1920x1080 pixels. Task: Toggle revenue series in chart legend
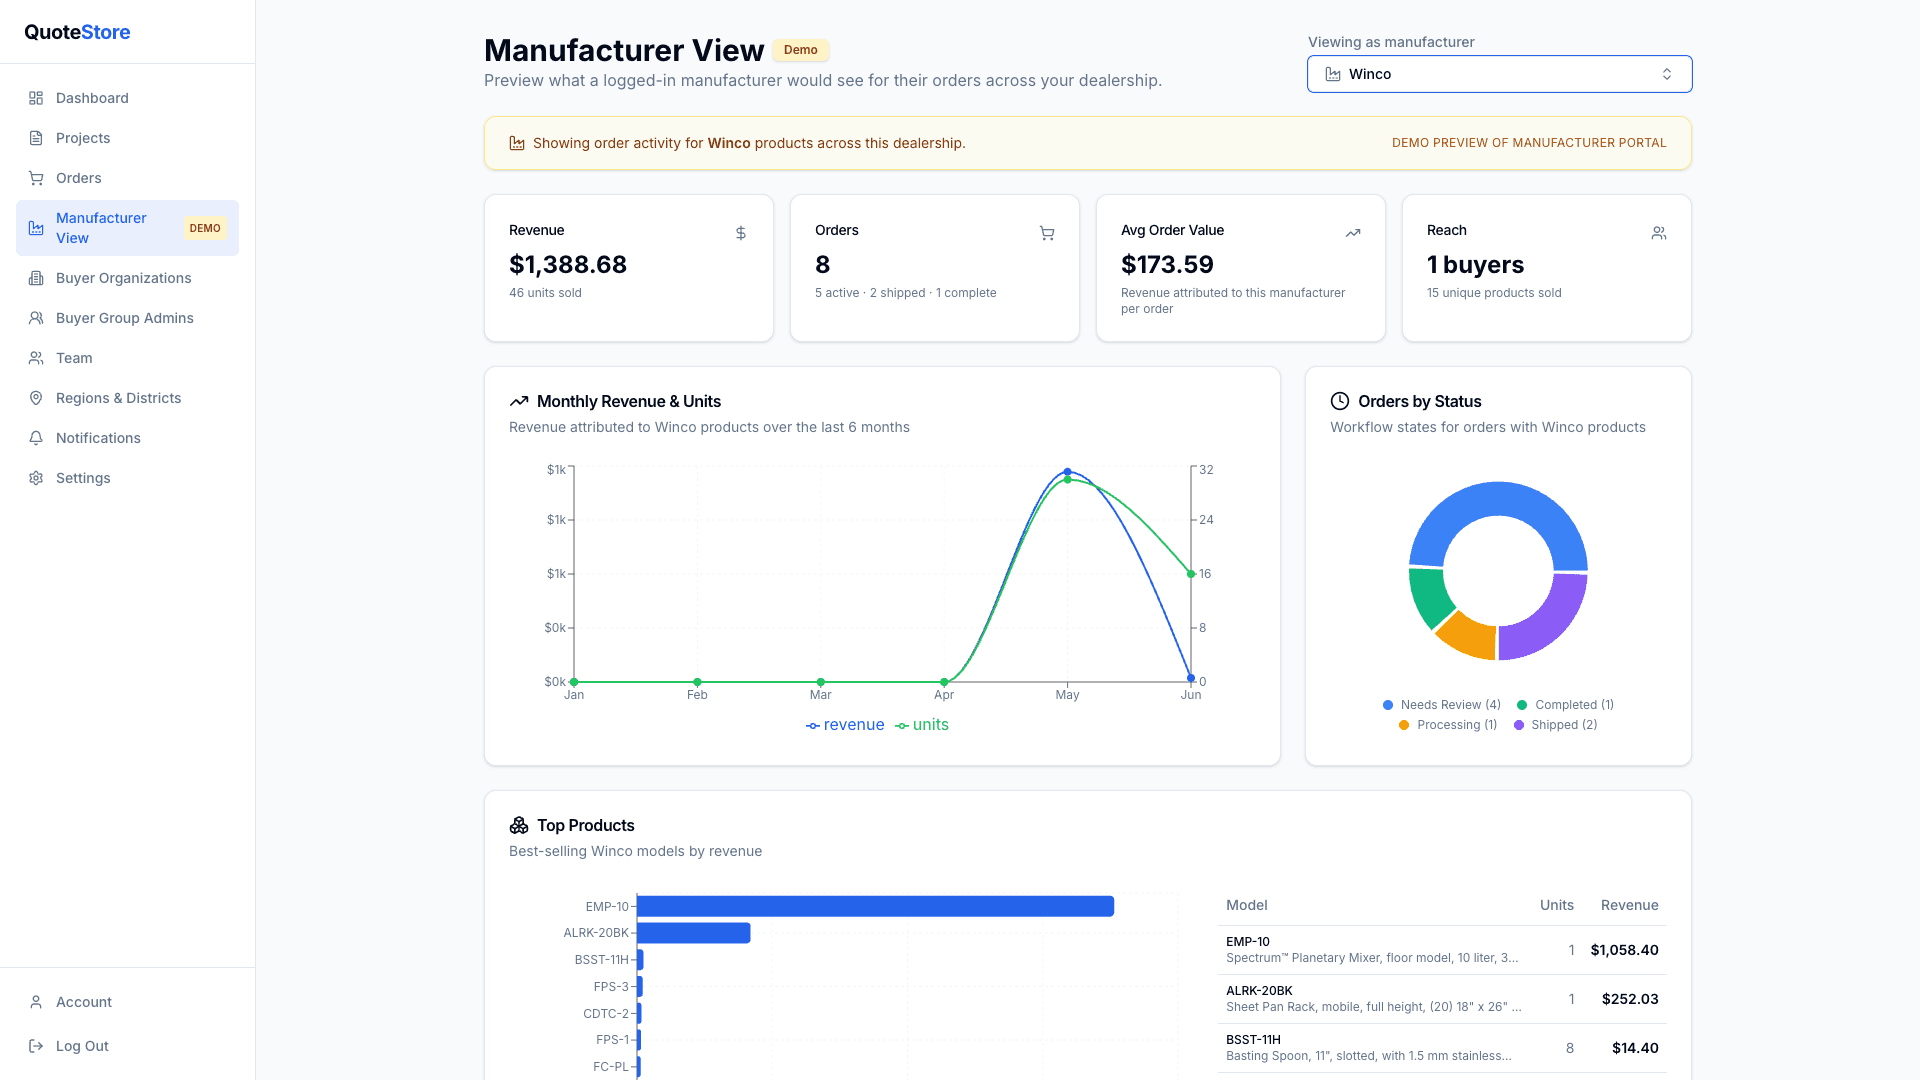pos(845,725)
